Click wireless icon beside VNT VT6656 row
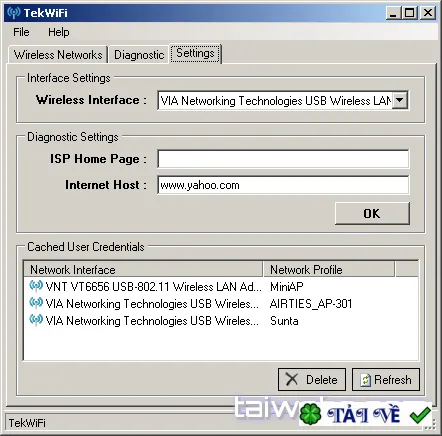The height and width of the screenshot is (436, 442). coord(36,286)
